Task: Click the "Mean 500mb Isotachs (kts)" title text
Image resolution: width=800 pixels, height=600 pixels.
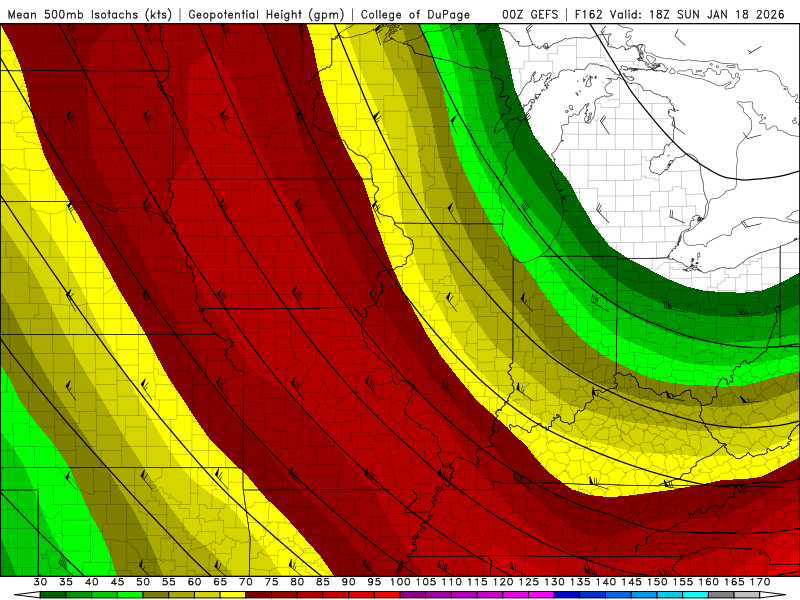Action: point(90,14)
